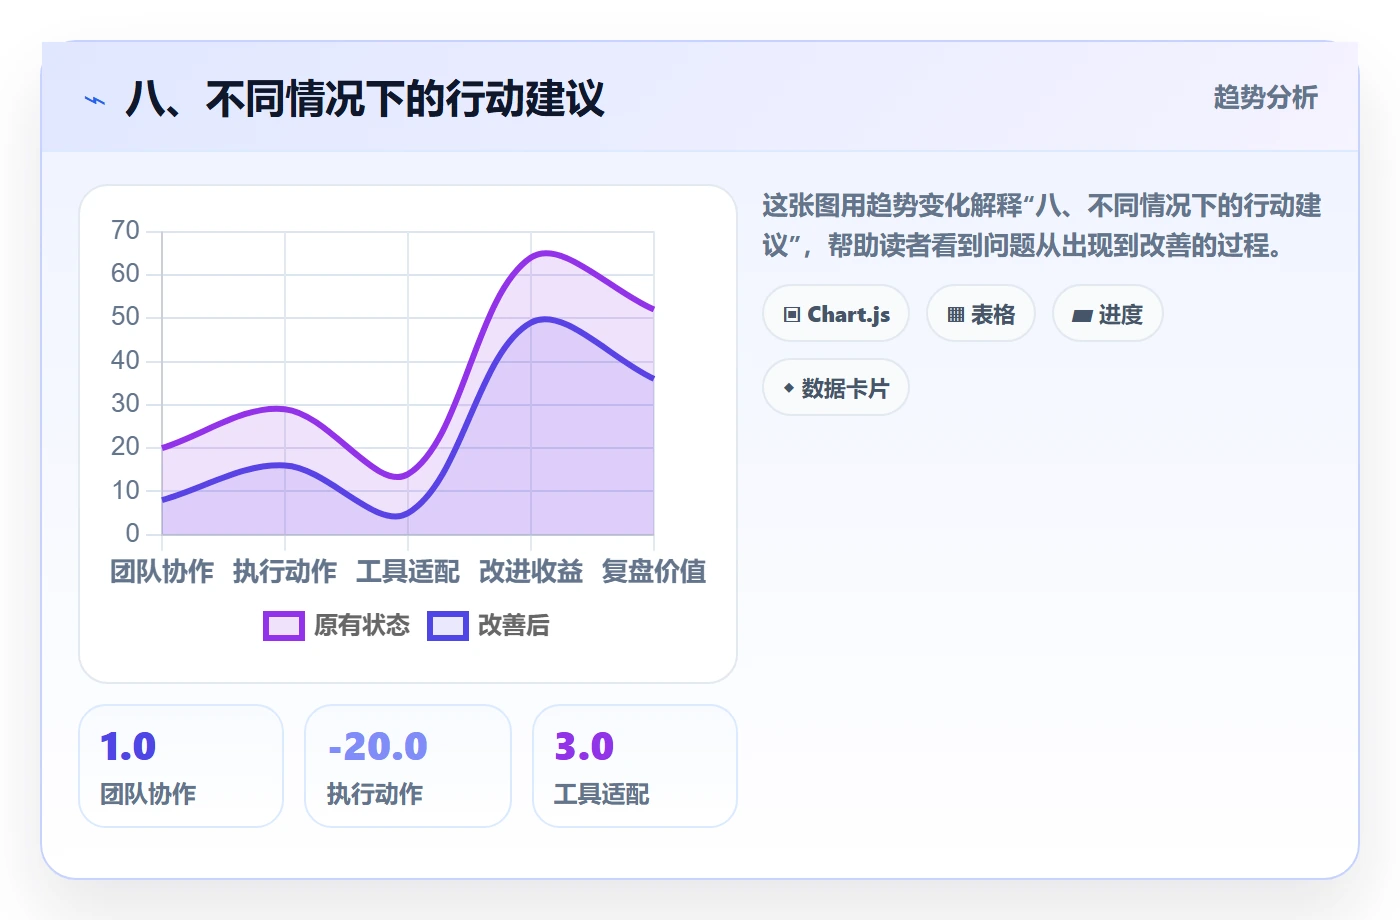Click the diamond icon on the 数据卡片 tag

789,388
